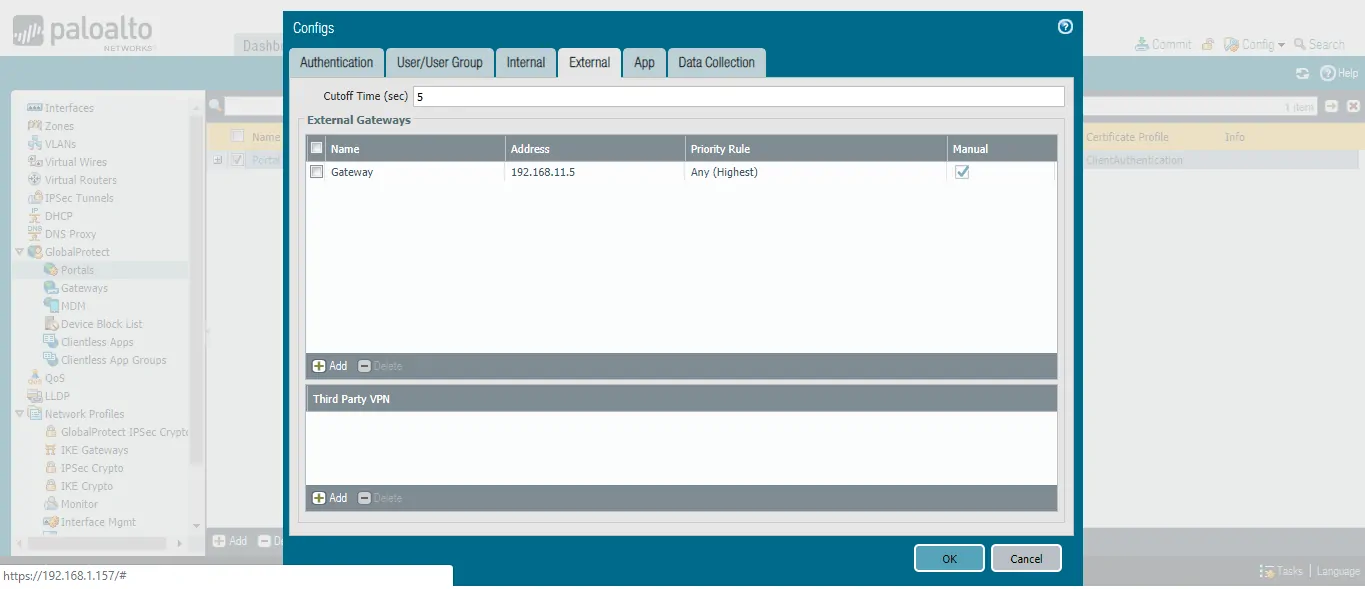This screenshot has height=589, width=1365.
Task: Collapse the GlobalProtect tree node
Action: pyautogui.click(x=19, y=252)
